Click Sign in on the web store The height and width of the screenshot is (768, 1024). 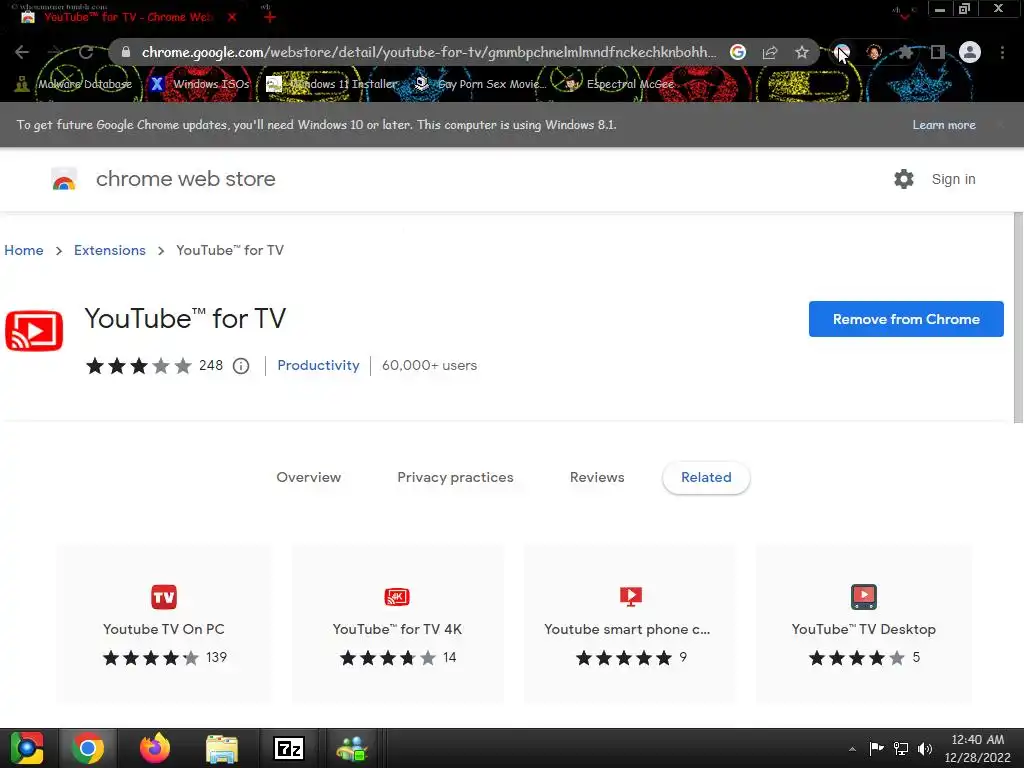(x=953, y=179)
